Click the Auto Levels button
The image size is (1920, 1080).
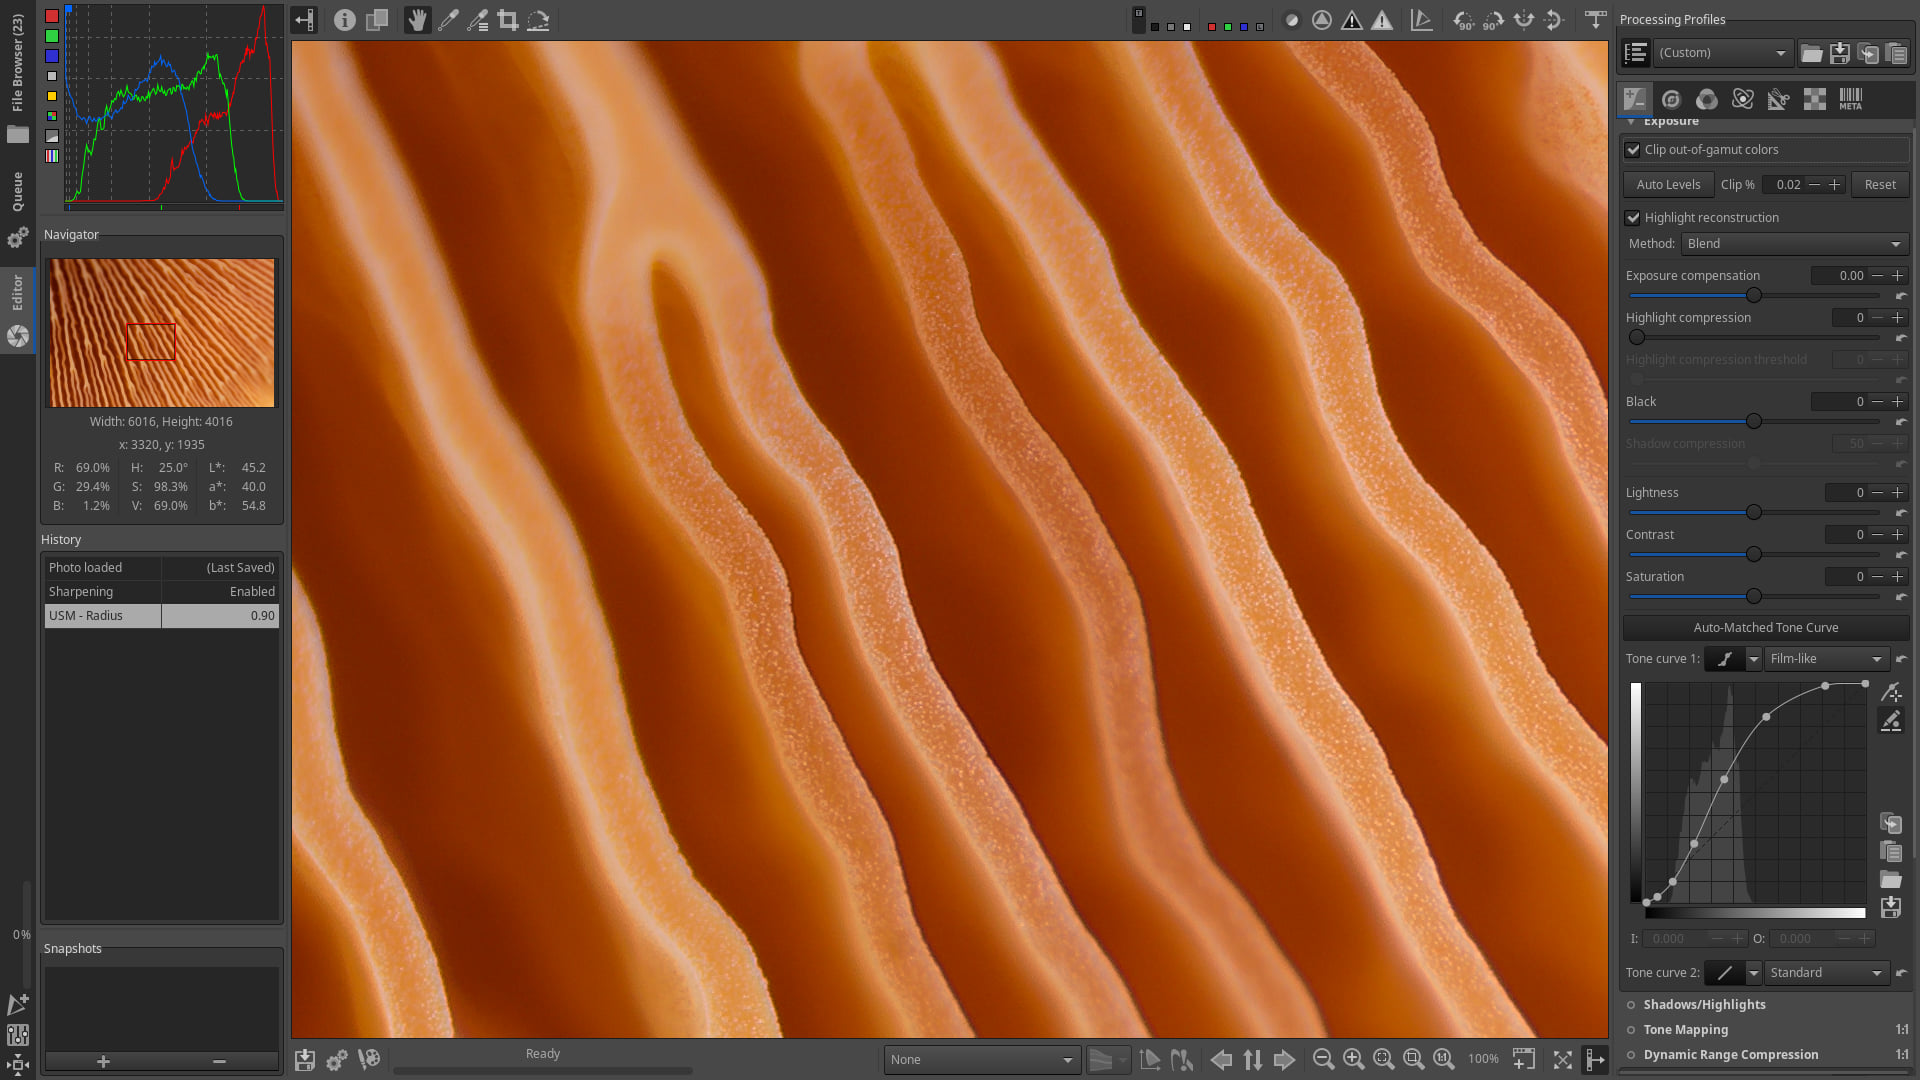pos(1668,185)
